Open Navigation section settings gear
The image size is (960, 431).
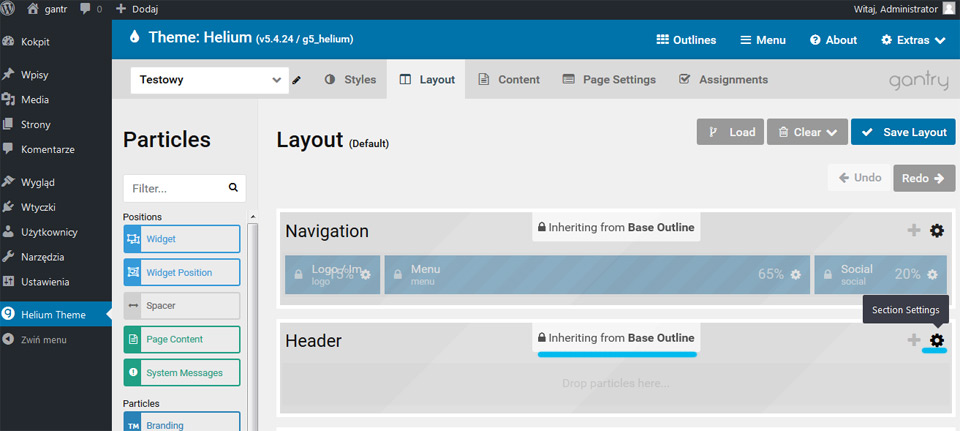tap(937, 230)
